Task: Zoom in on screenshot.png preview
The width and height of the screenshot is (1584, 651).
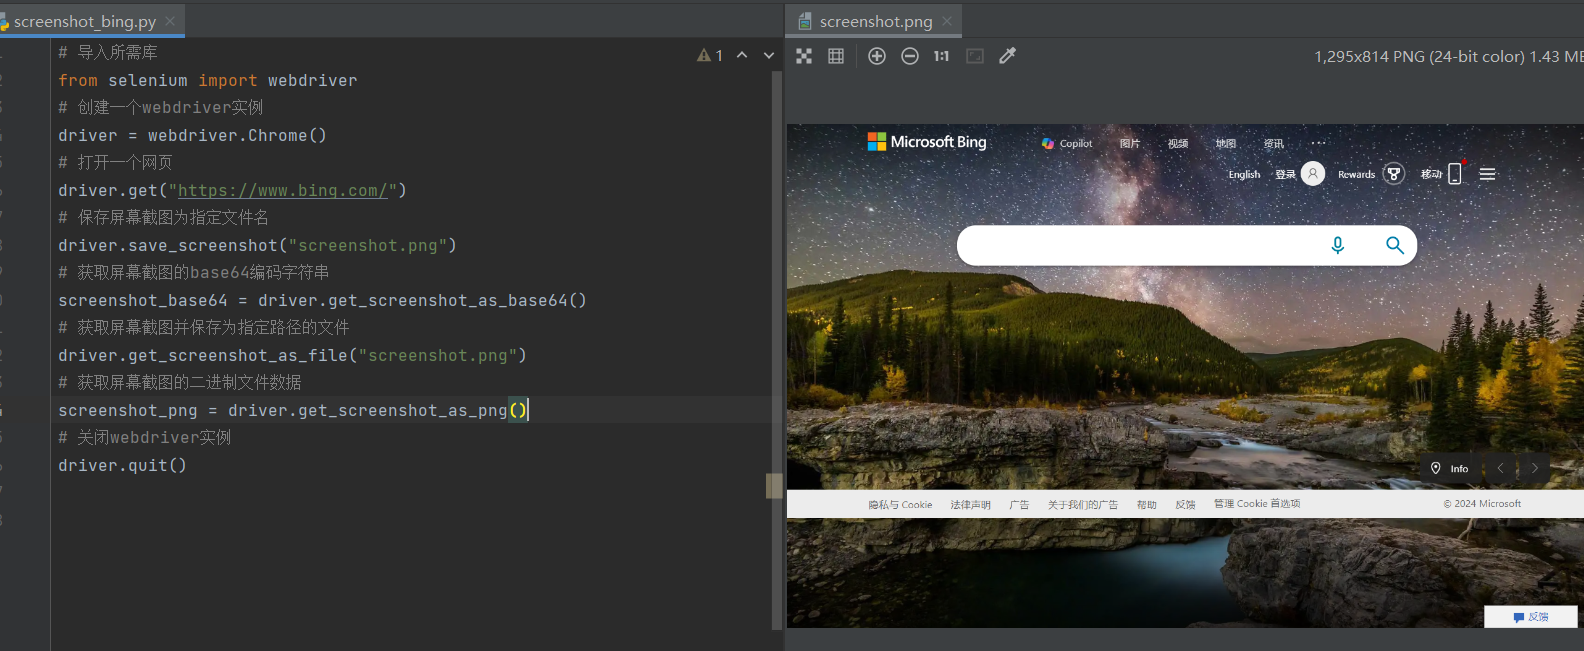Action: pos(877,56)
